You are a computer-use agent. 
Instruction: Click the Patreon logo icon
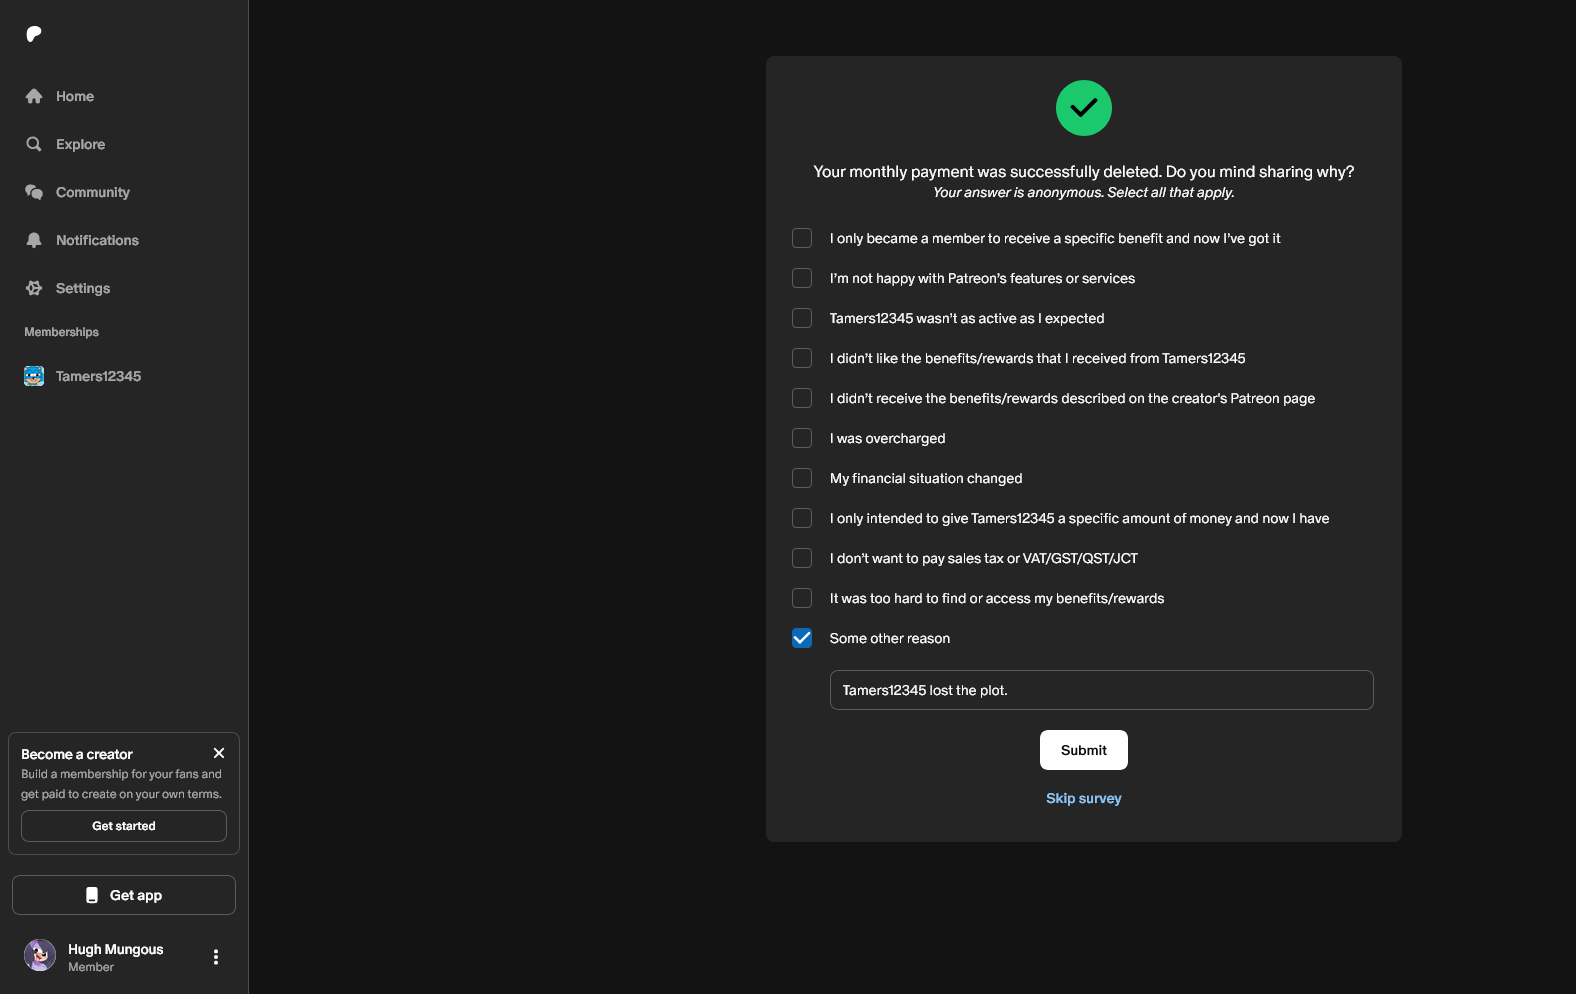click(x=34, y=34)
